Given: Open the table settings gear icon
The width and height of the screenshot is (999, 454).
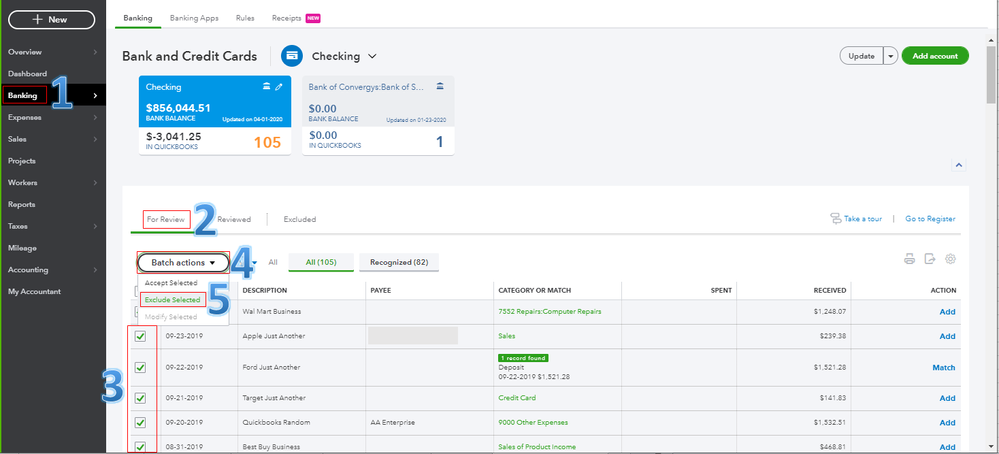Looking at the screenshot, I should [x=950, y=259].
